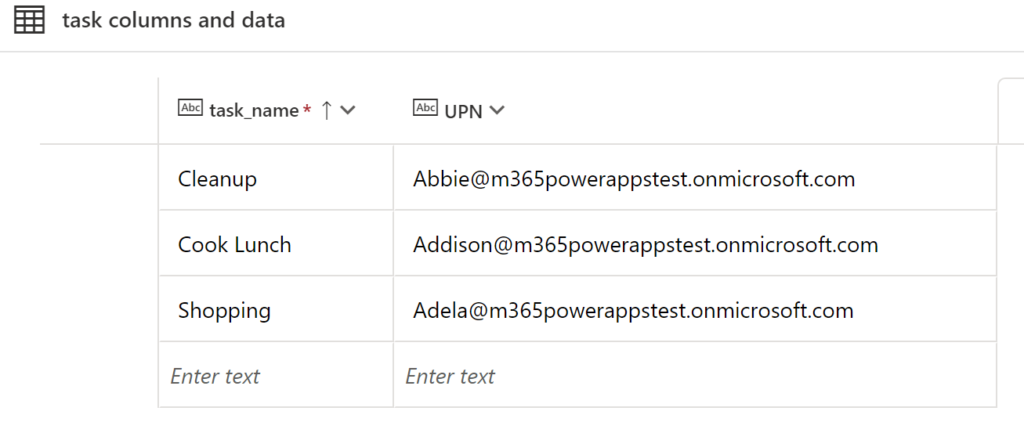Click the Abc text-type icon for UPN

(x=425, y=109)
